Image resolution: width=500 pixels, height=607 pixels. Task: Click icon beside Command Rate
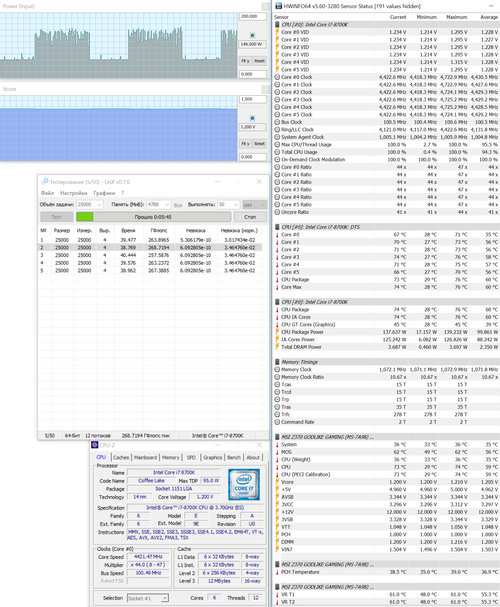click(277, 422)
